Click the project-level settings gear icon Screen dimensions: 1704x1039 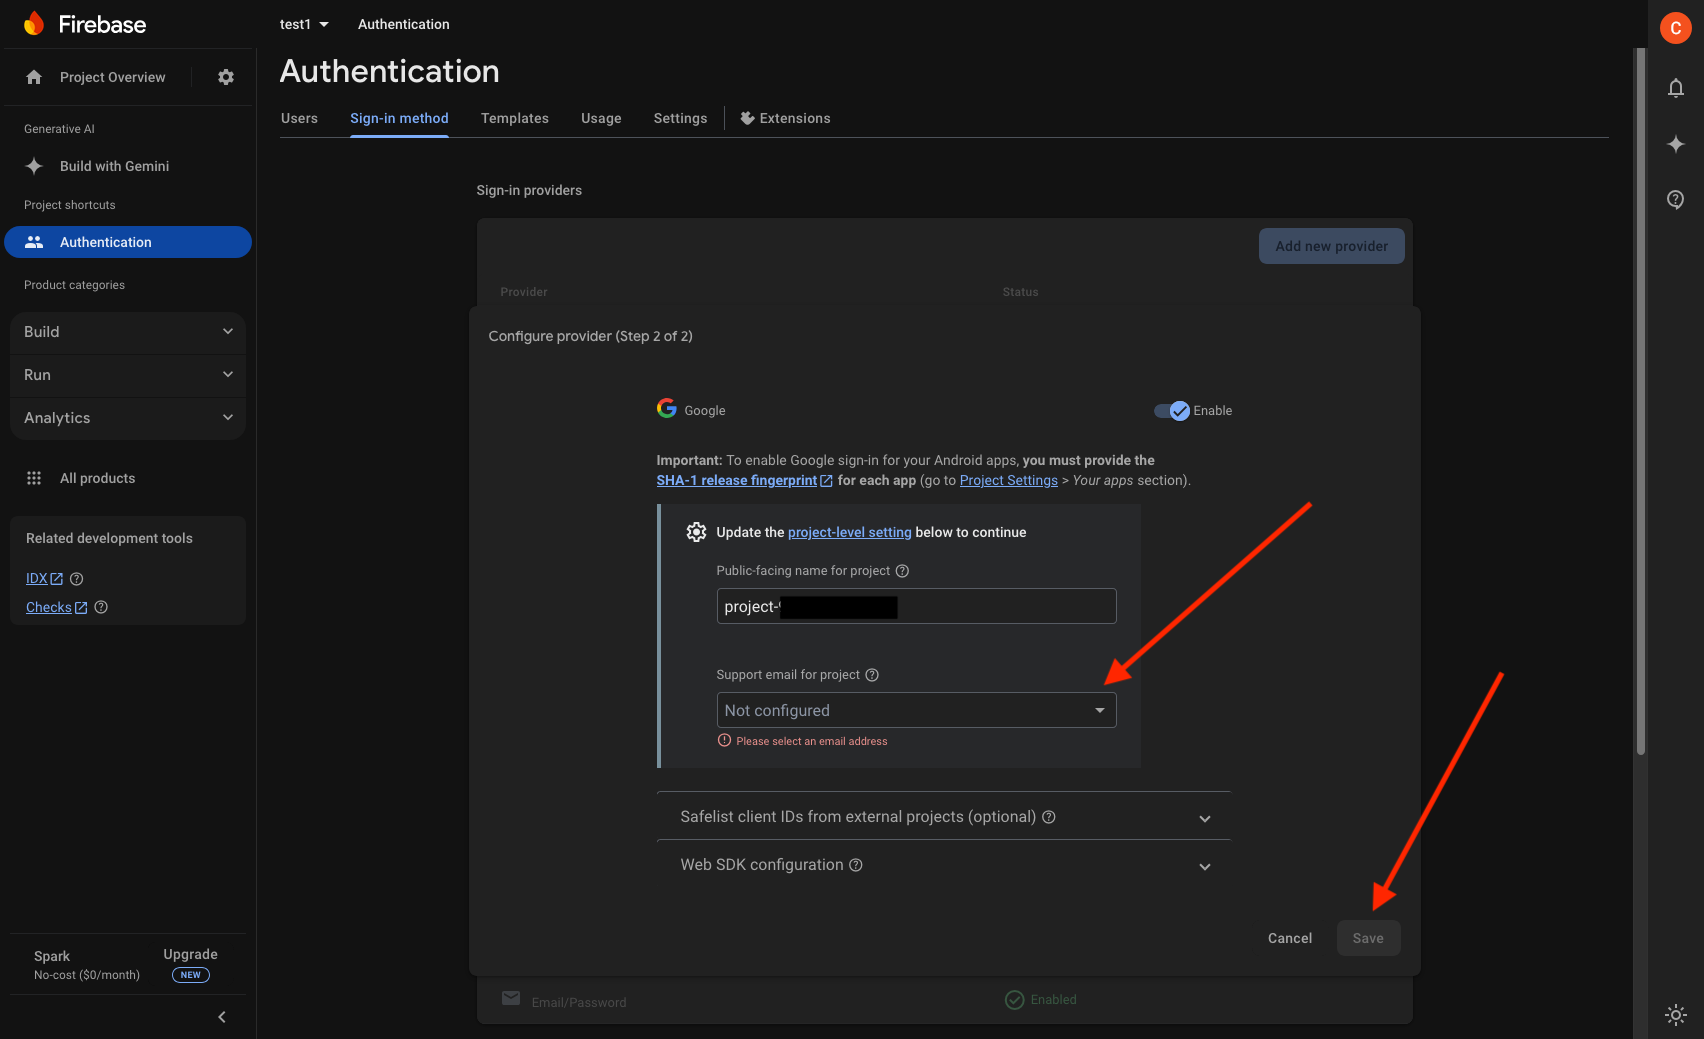click(697, 532)
